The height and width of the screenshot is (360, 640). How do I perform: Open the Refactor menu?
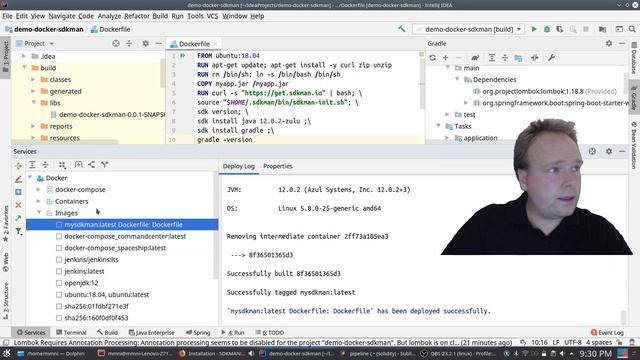[137, 16]
